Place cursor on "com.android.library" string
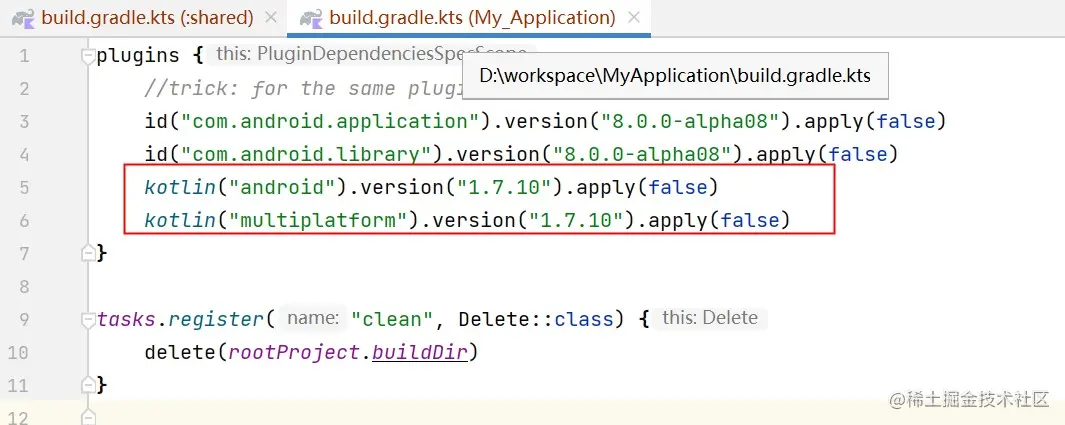The image size is (1065, 425). (x=306, y=154)
